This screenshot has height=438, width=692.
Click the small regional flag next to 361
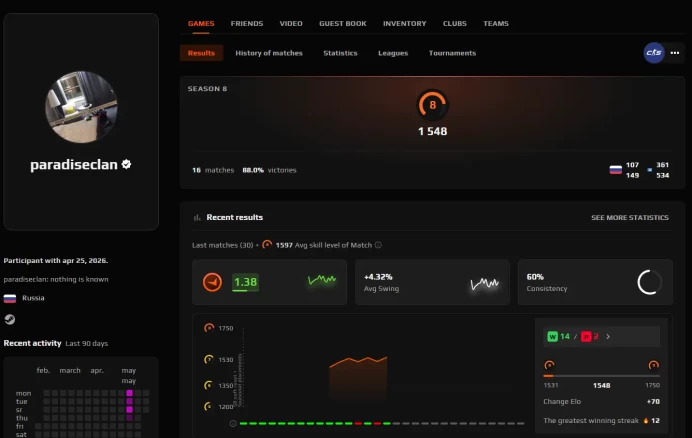[650, 170]
